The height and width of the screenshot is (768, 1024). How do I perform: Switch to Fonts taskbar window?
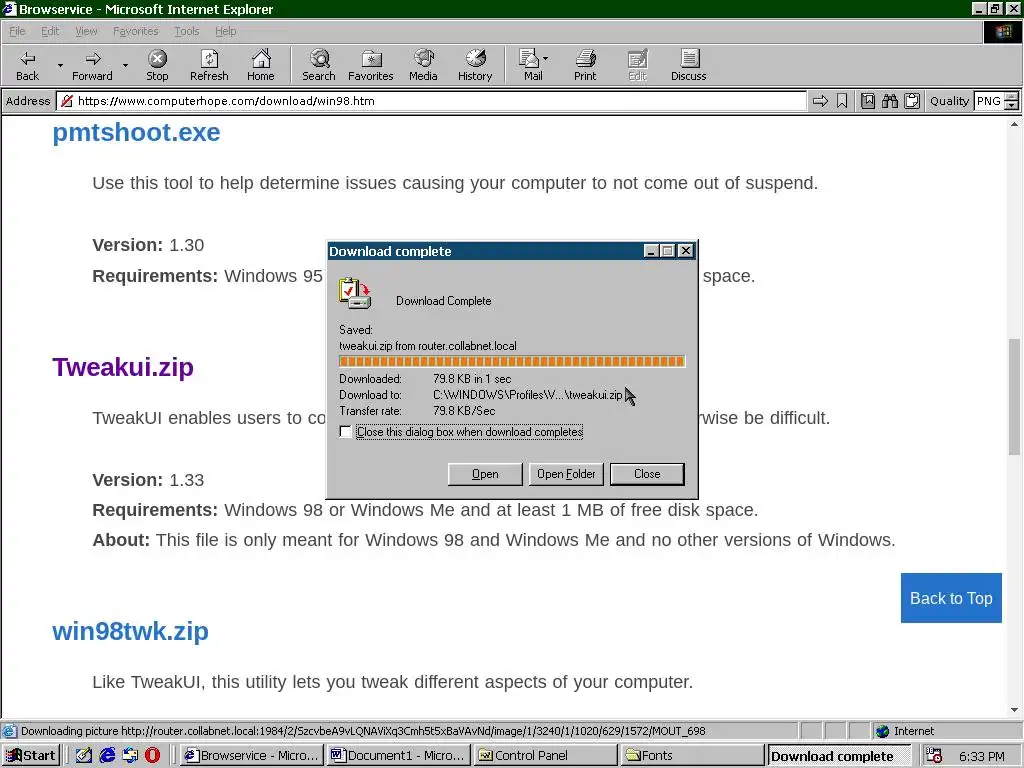tap(692, 756)
